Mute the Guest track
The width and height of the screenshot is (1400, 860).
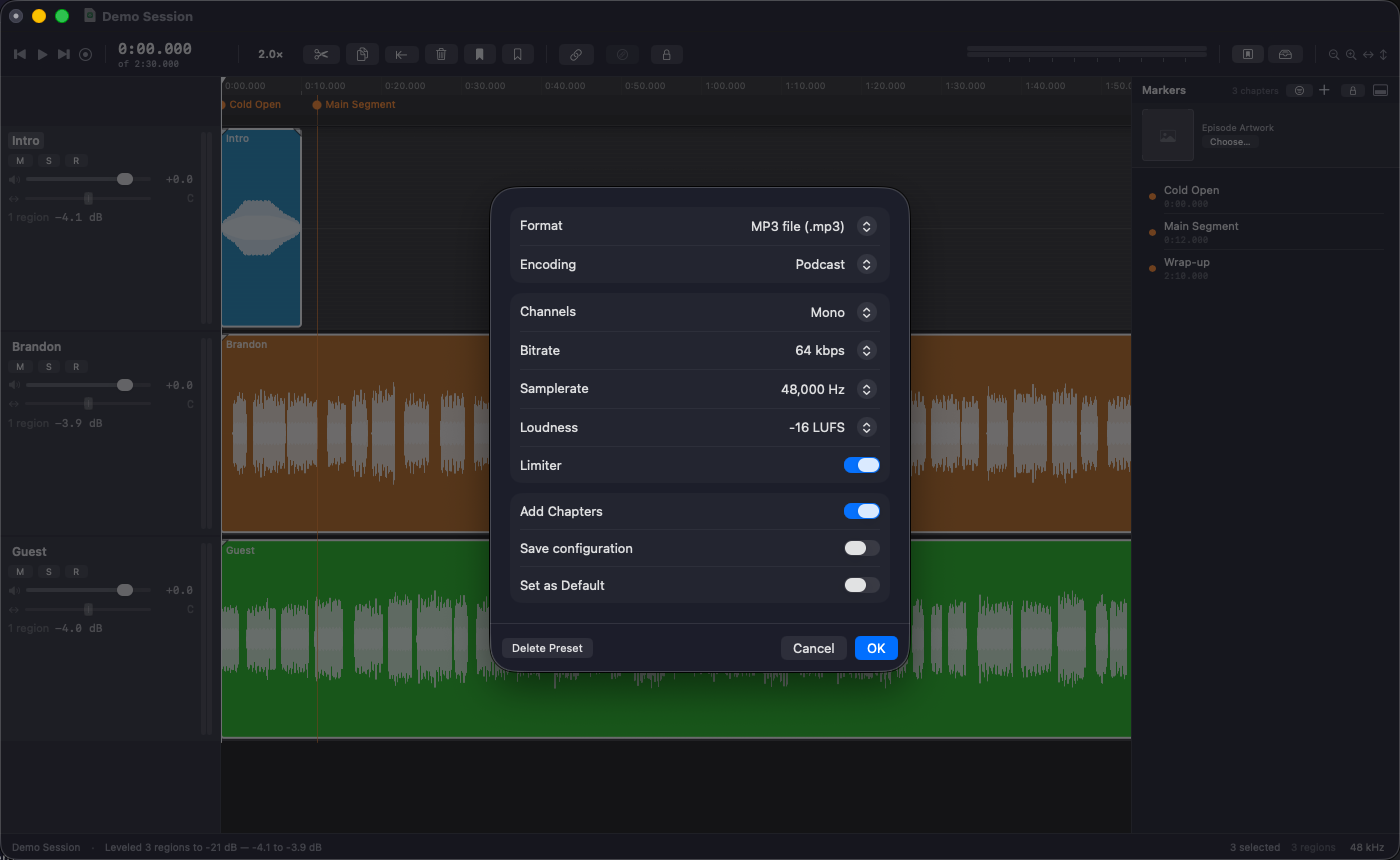point(20,572)
